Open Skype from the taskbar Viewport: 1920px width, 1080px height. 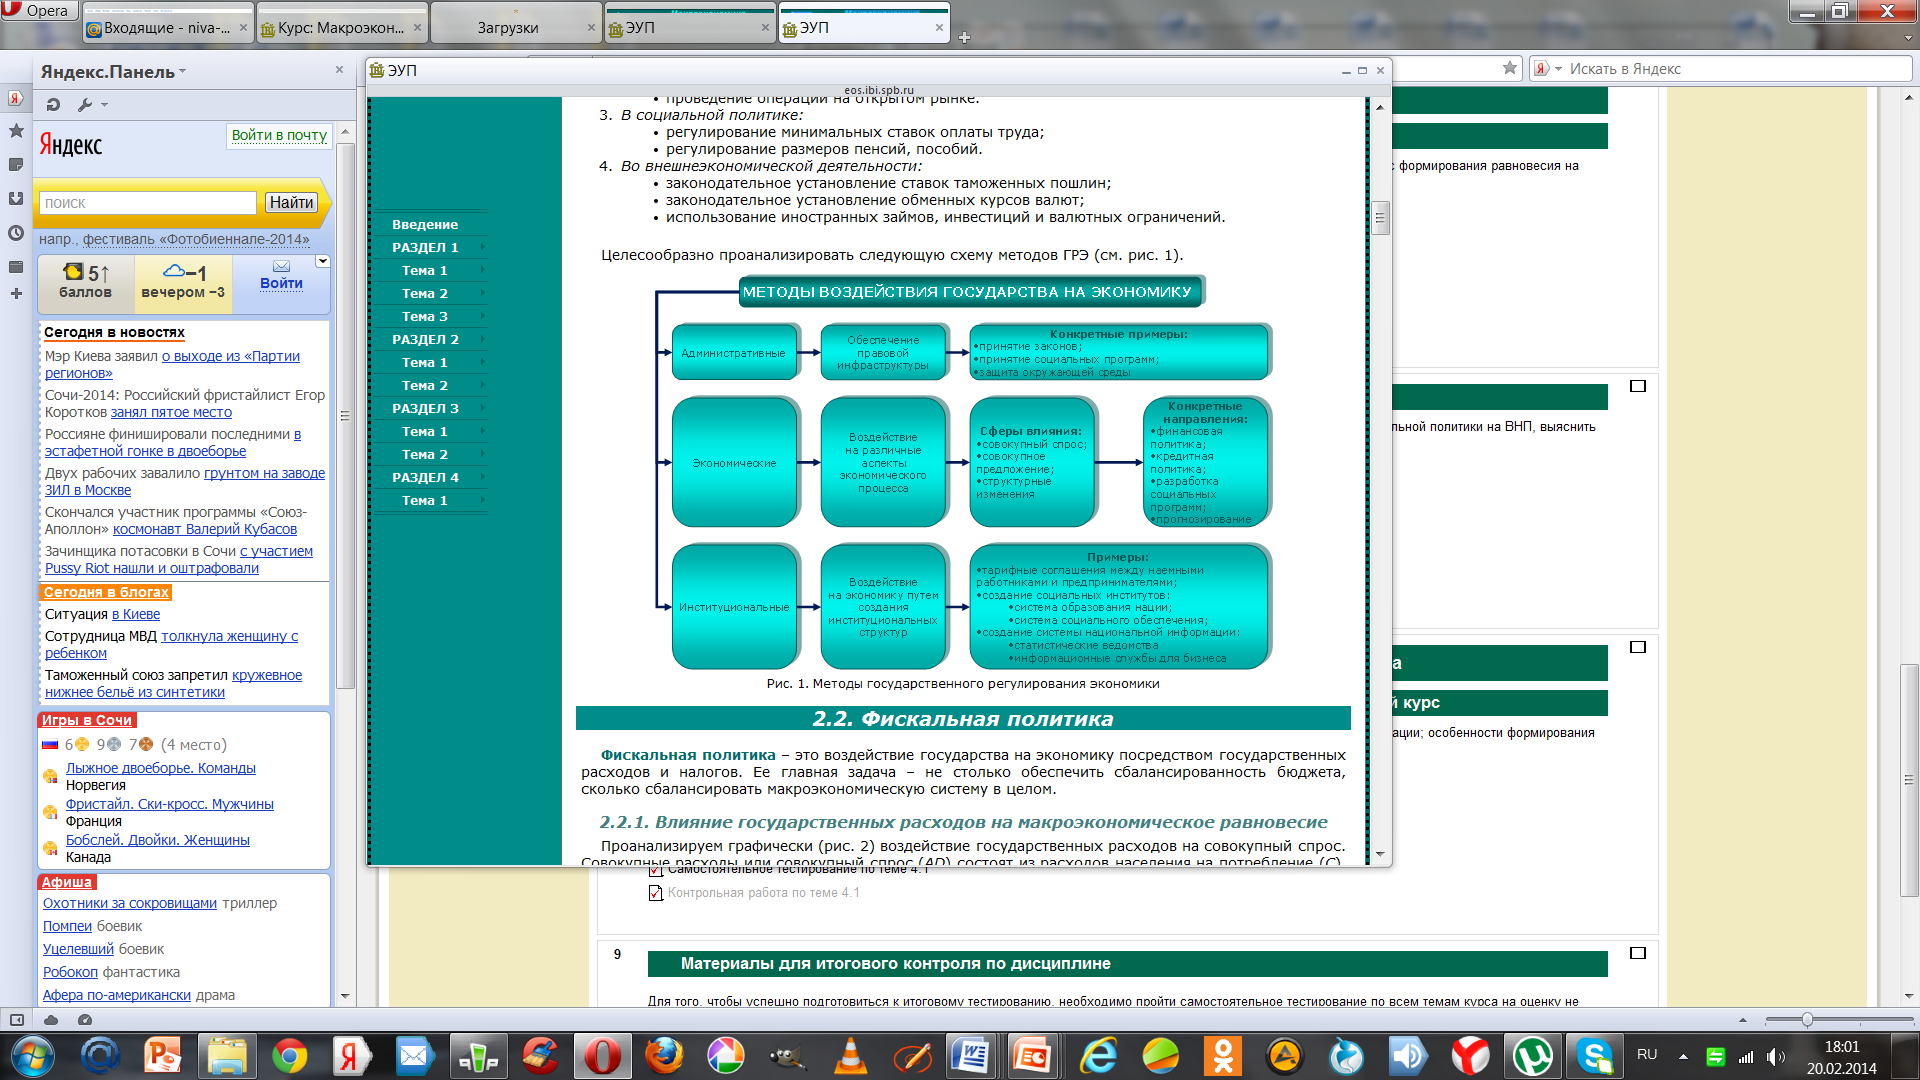tap(1595, 1056)
